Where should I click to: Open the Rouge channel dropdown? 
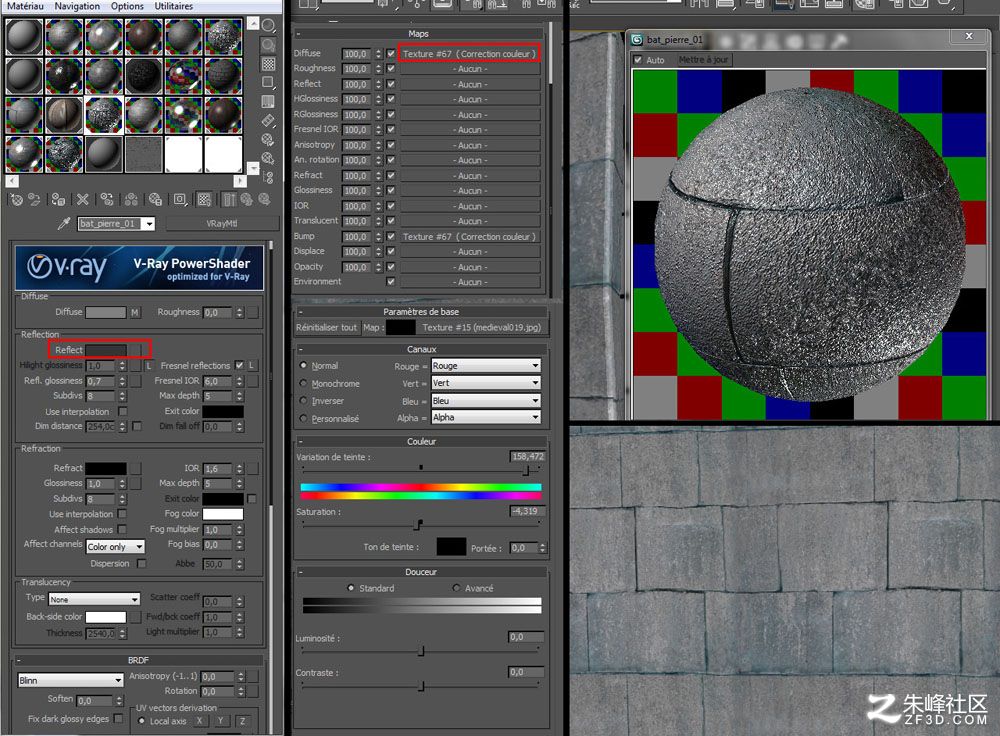click(486, 365)
